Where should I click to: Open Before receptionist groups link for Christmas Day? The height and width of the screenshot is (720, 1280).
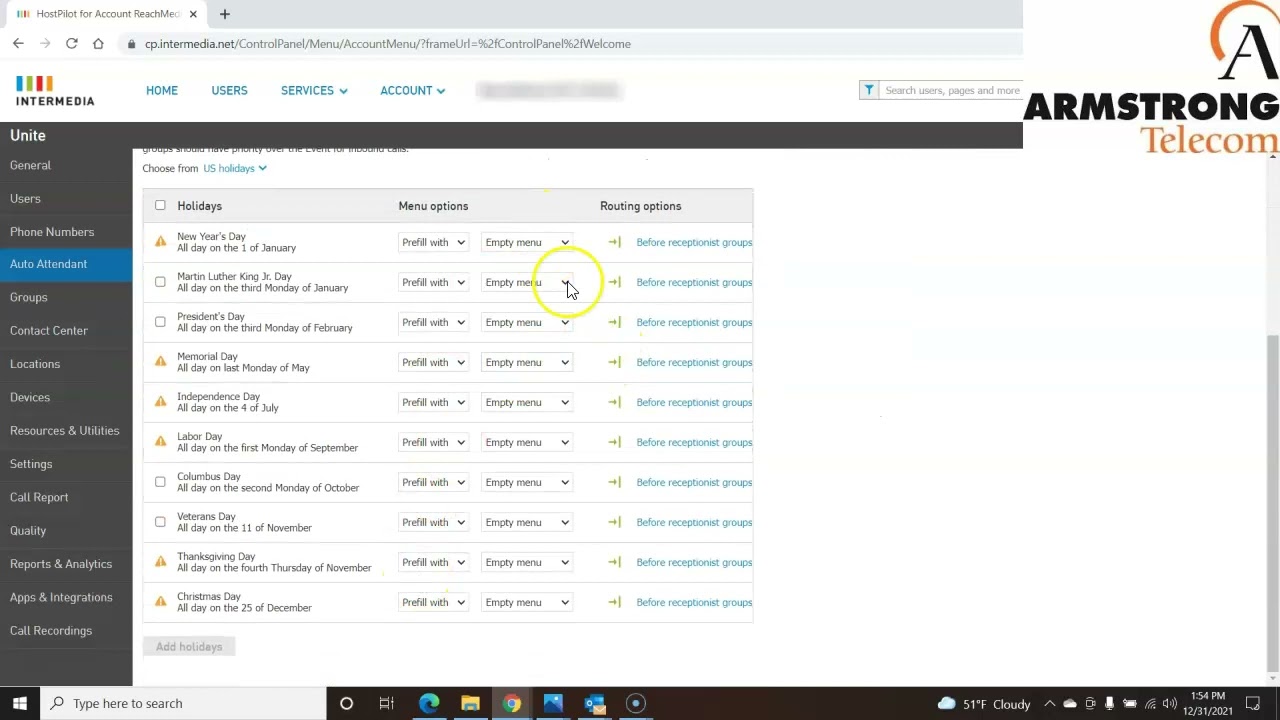[x=694, y=602]
